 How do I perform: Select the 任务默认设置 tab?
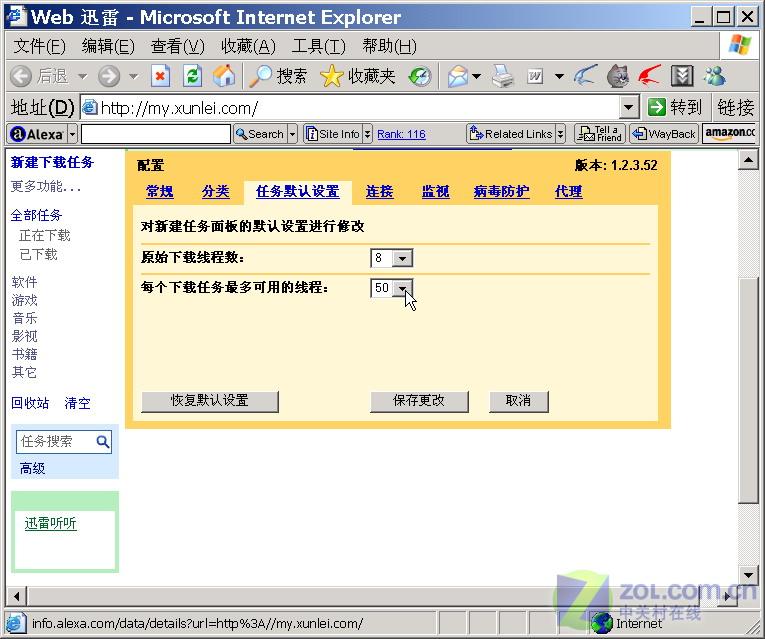(298, 192)
